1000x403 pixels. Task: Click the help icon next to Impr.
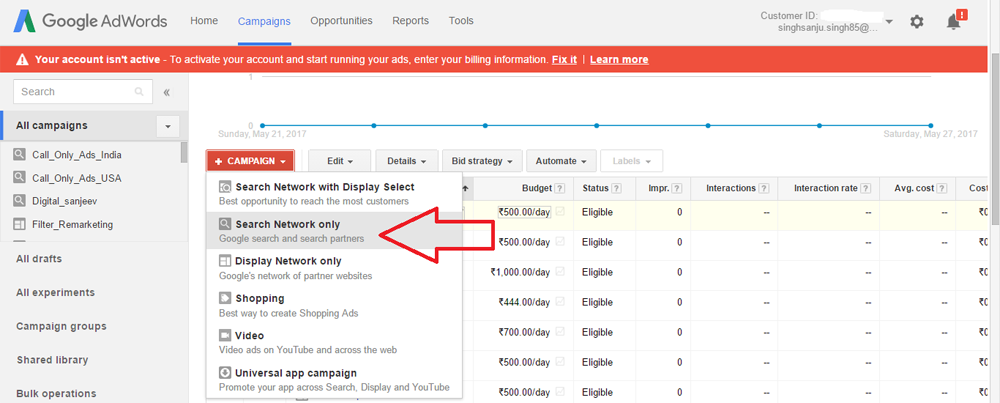coord(677,189)
